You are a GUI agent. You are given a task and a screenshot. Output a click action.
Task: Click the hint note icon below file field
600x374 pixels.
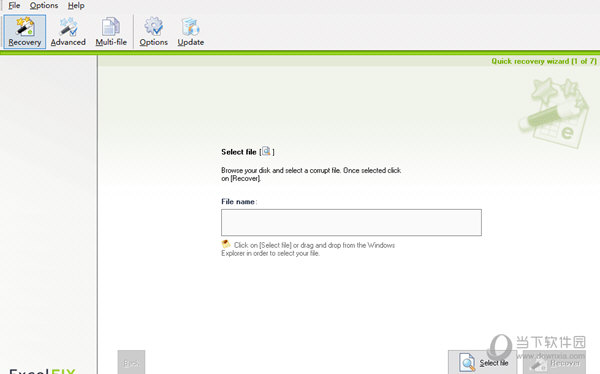[226, 244]
